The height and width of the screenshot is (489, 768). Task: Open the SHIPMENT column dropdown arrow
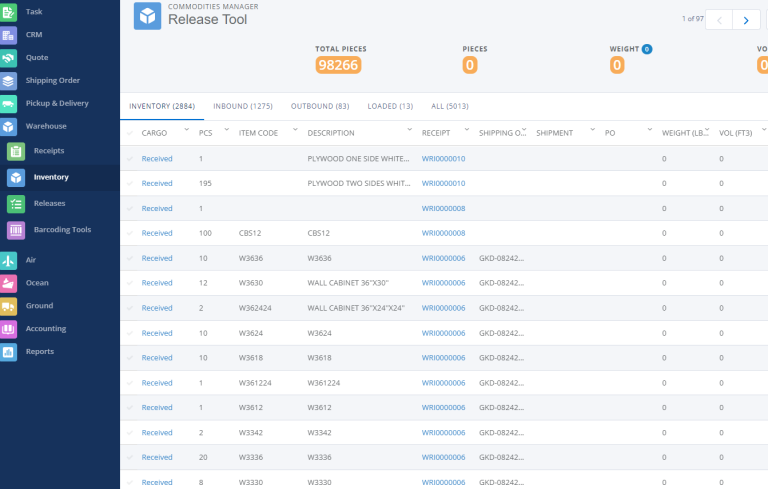click(593, 130)
